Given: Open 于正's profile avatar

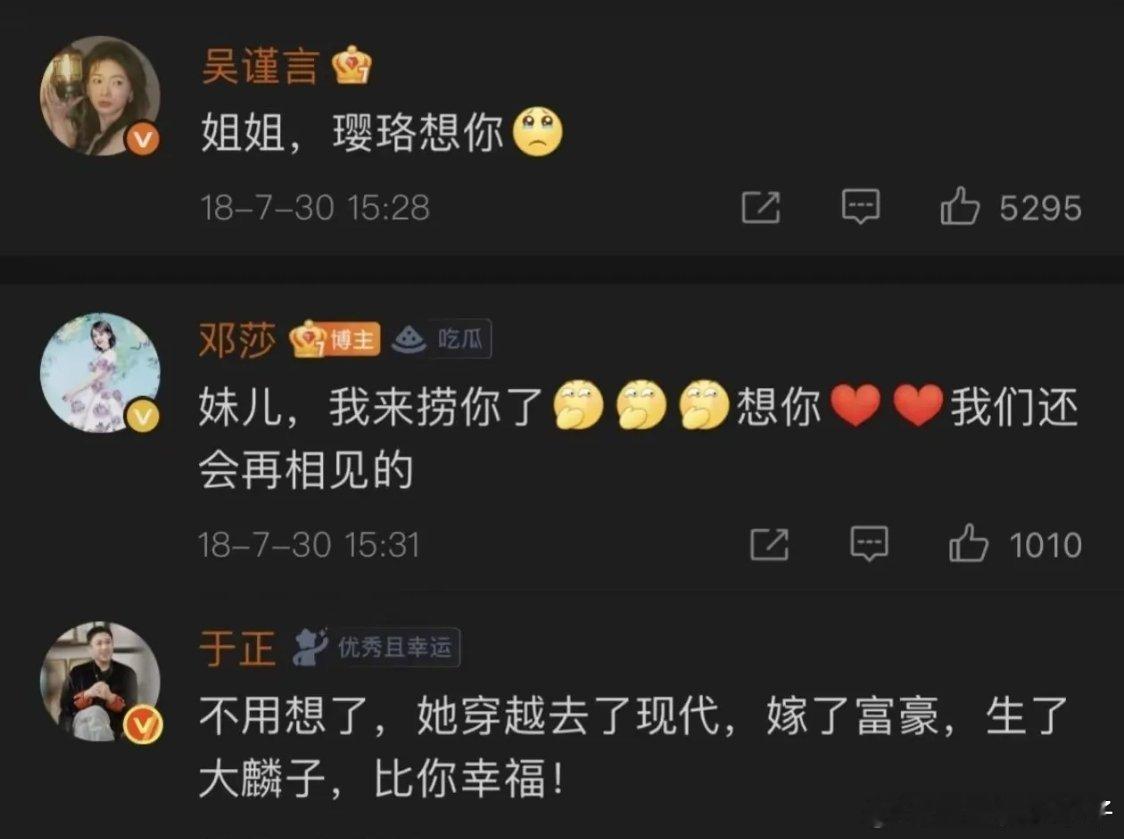Looking at the screenshot, I should [x=101, y=682].
